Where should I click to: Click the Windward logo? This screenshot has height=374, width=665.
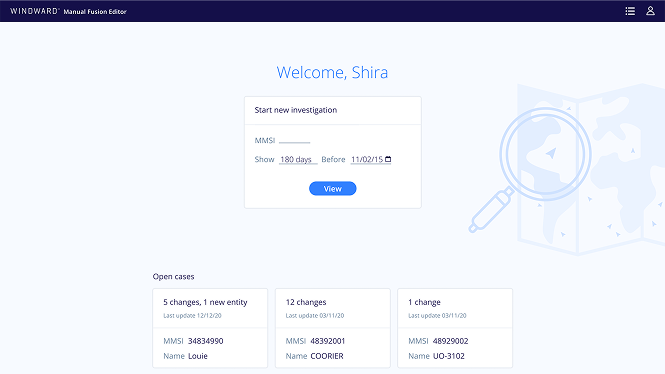[34, 11]
